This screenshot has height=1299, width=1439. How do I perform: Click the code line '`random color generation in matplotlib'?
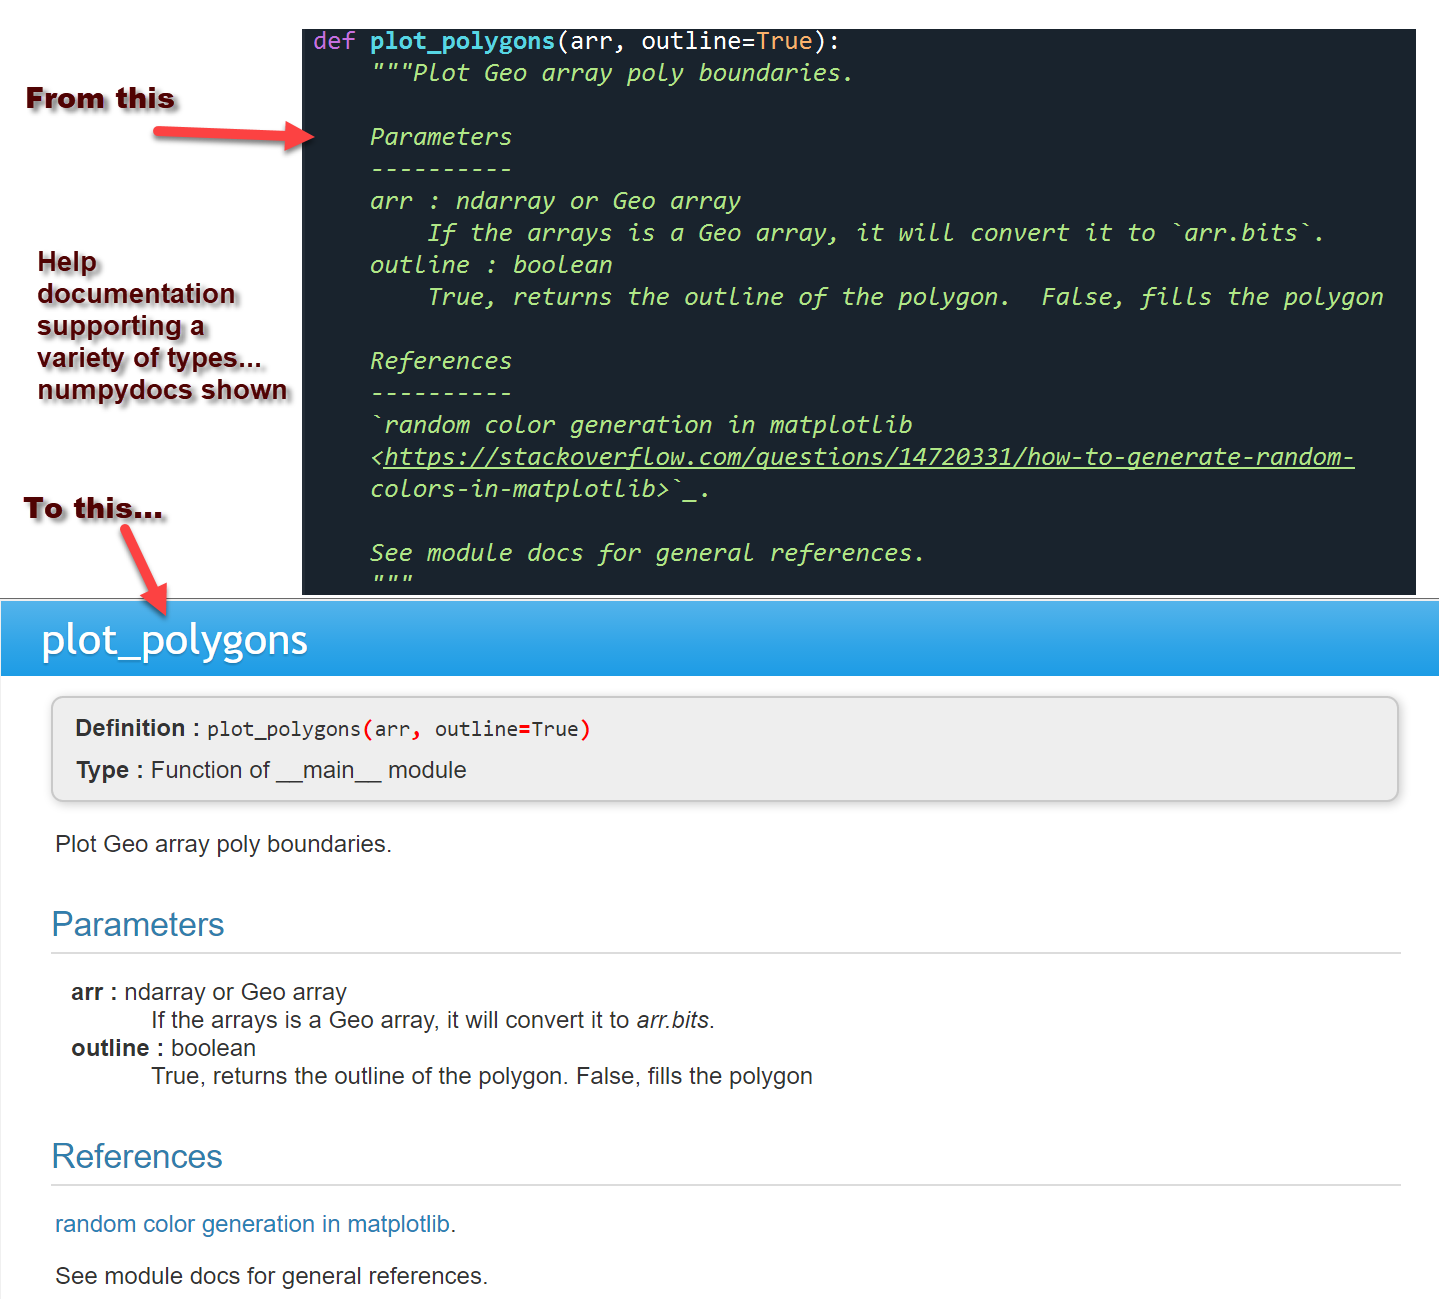641,425
